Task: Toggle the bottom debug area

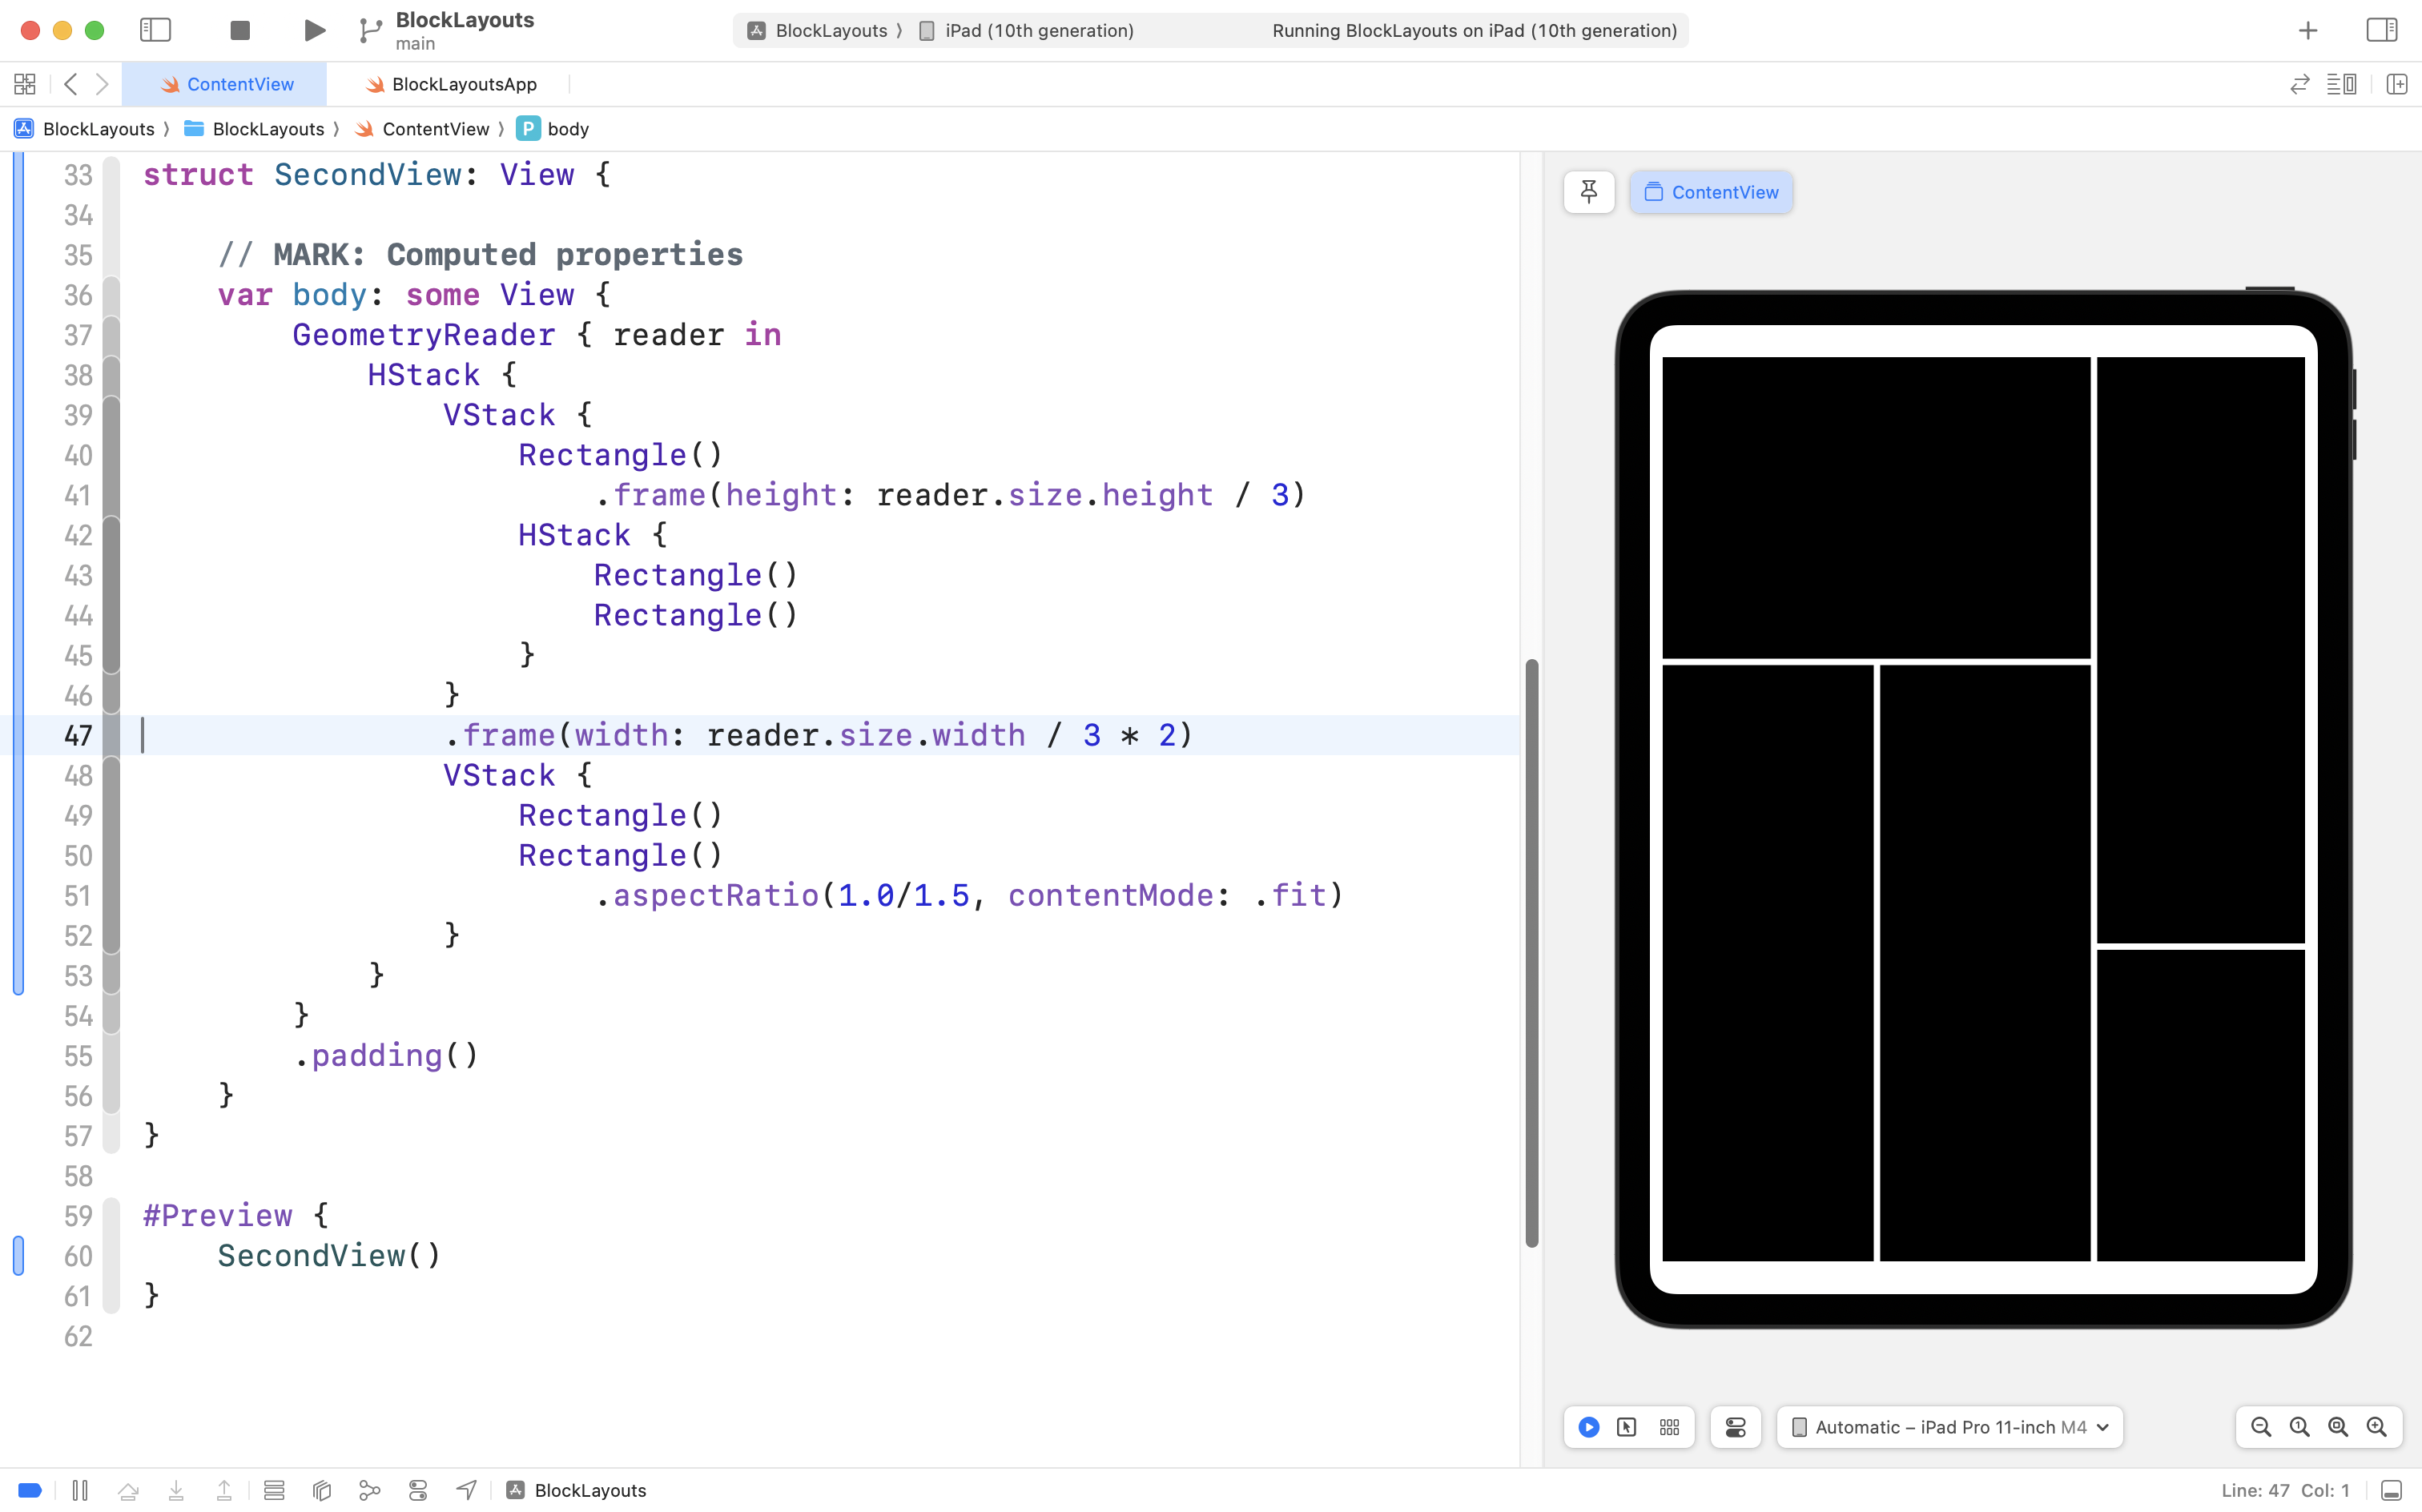Action: pyautogui.click(x=2391, y=1490)
